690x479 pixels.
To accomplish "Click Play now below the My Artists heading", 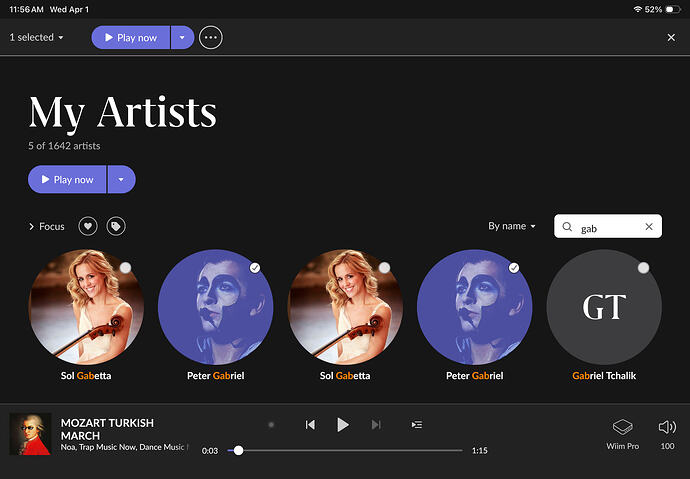I will [67, 180].
